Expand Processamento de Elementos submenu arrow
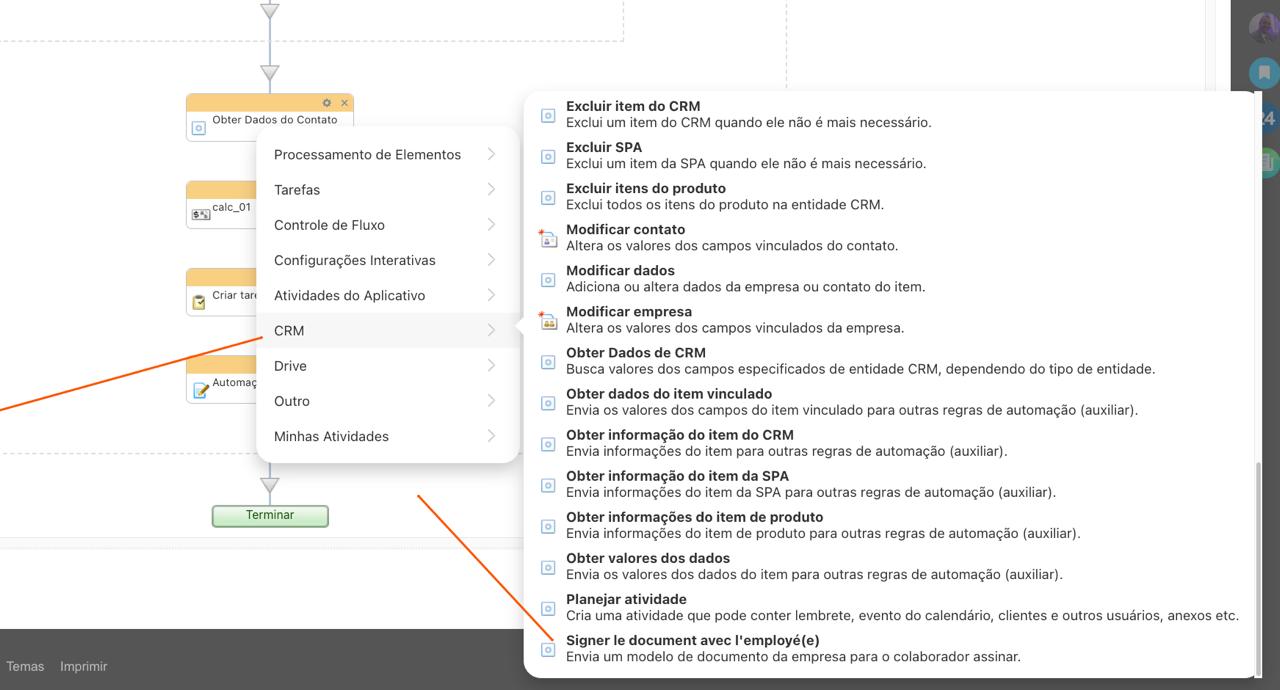Screen dimensions: 1280x690 pyautogui.click(x=491, y=154)
